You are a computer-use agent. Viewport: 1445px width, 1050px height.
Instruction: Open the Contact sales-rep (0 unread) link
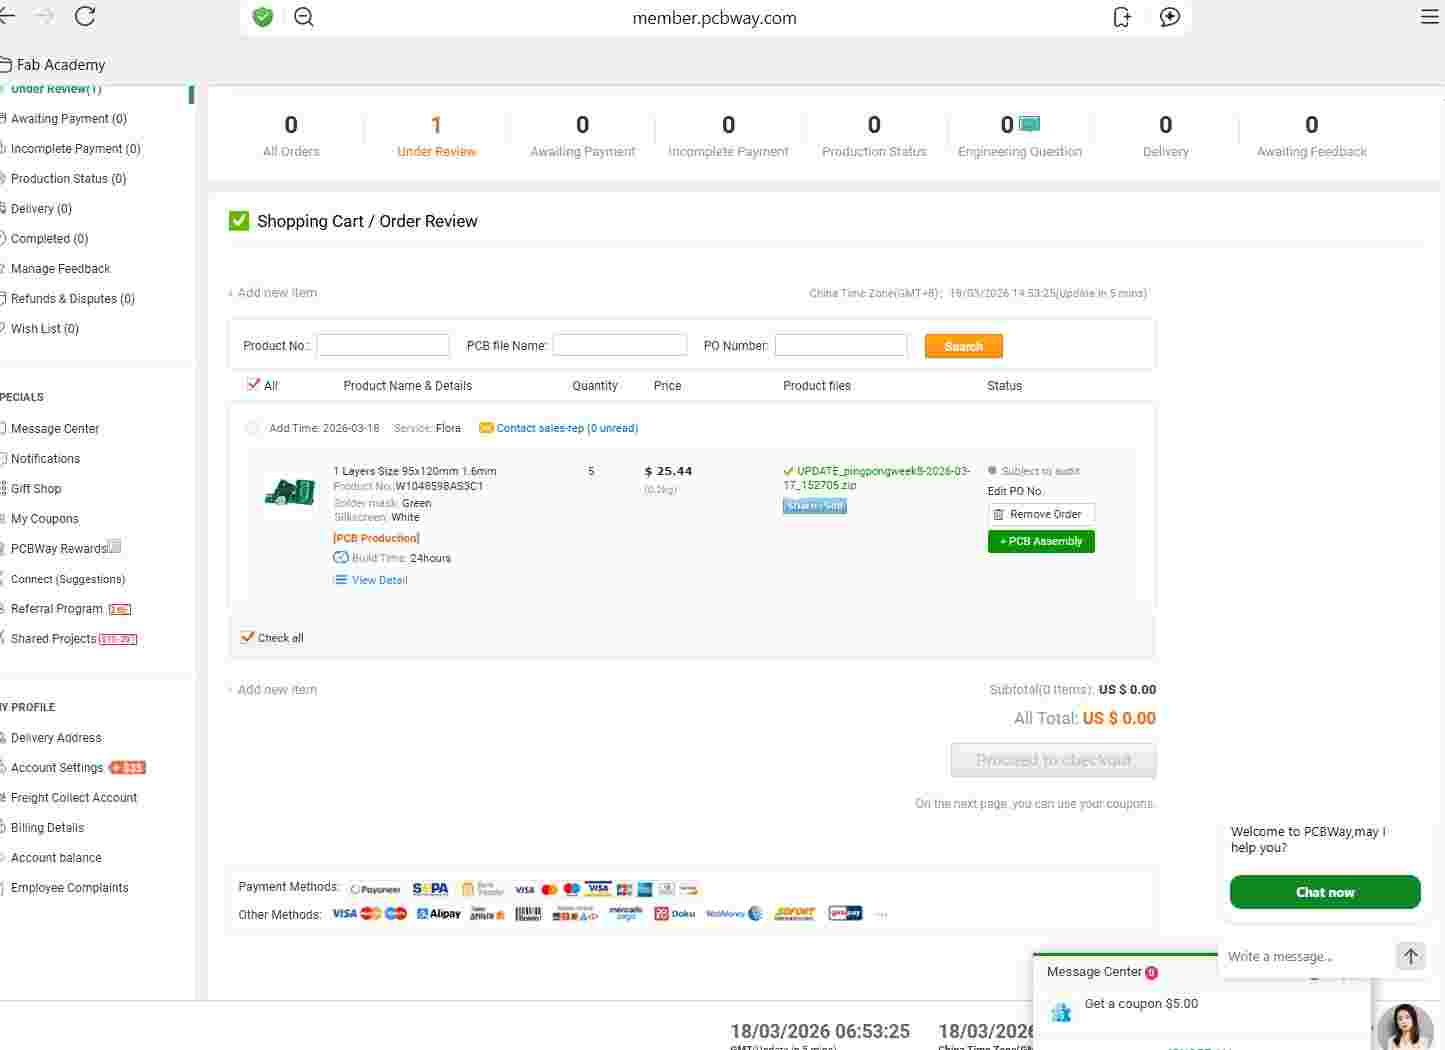tap(567, 428)
